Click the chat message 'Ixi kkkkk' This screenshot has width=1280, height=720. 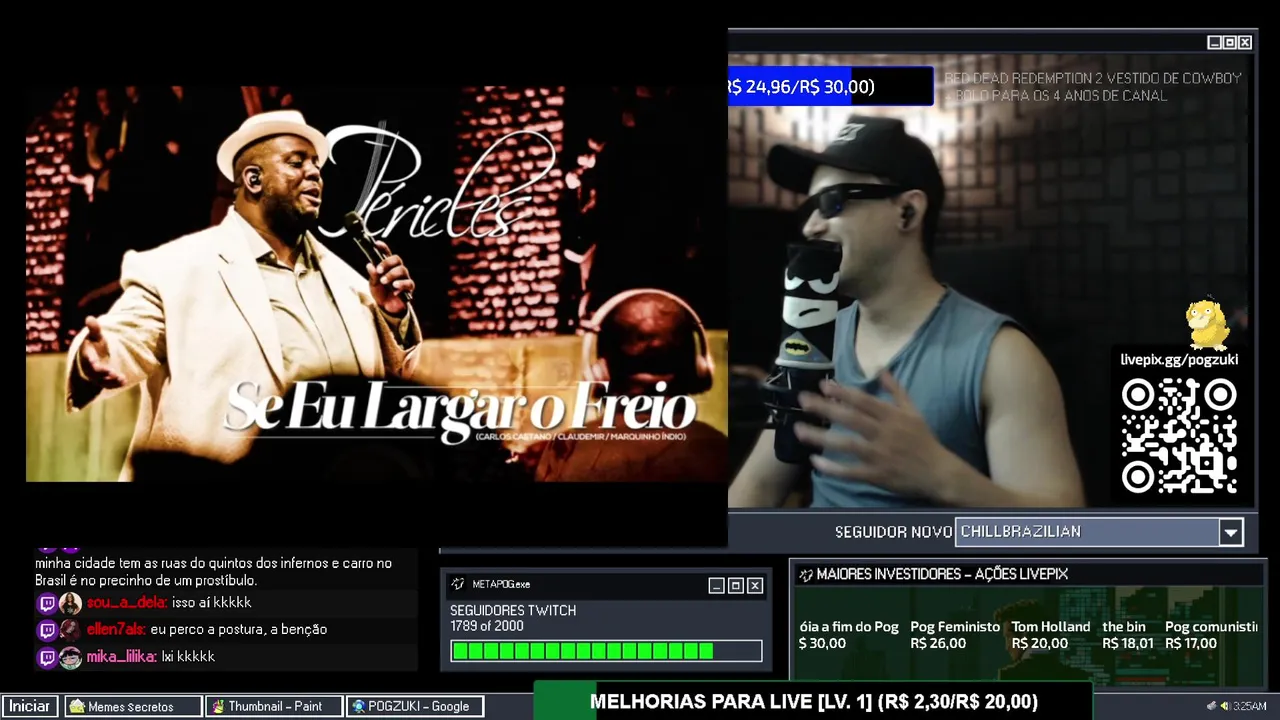pyautogui.click(x=188, y=657)
